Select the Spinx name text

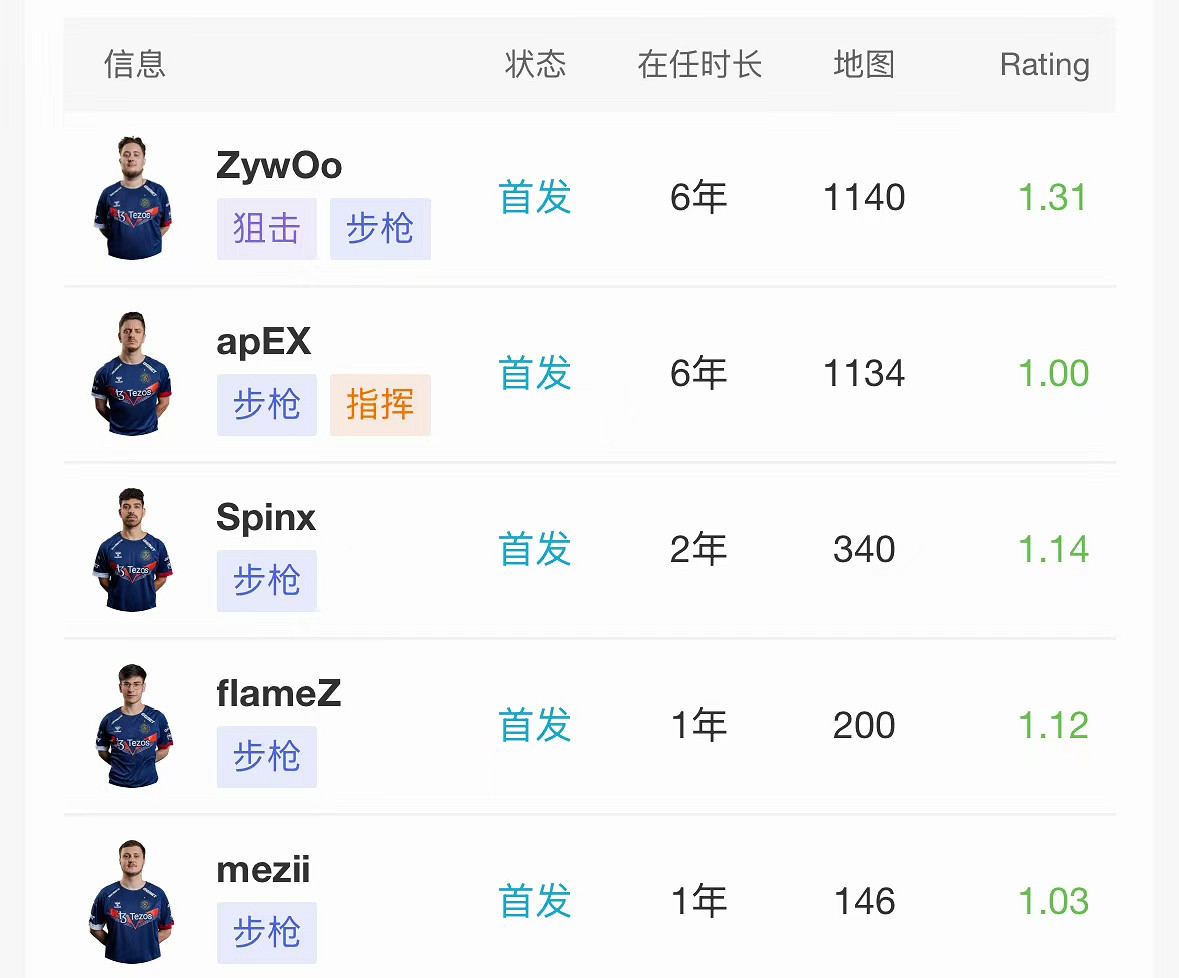(x=266, y=518)
